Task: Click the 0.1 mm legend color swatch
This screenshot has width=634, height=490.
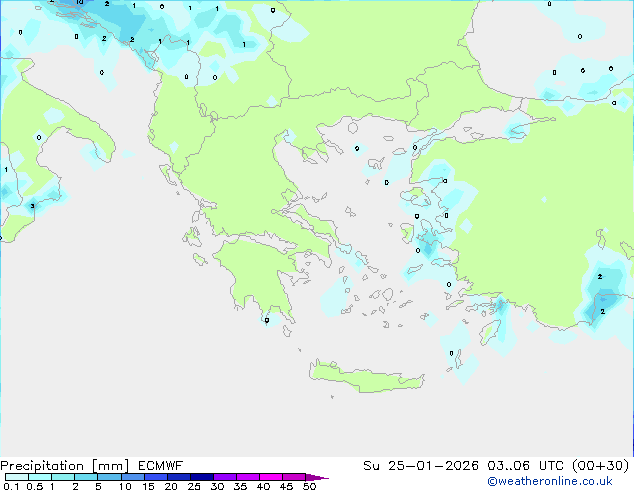Action: pyautogui.click(x=17, y=477)
